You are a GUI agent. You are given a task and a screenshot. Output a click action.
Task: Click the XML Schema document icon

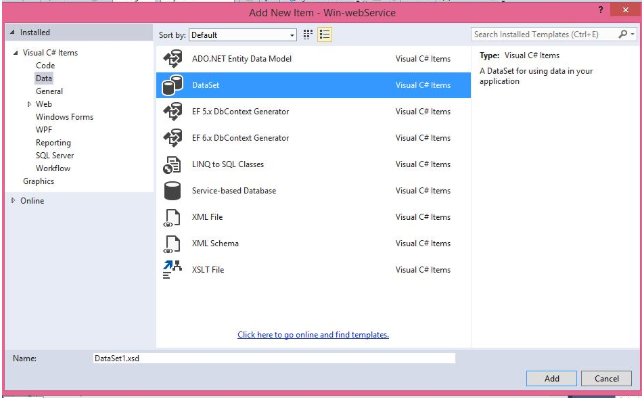172,244
